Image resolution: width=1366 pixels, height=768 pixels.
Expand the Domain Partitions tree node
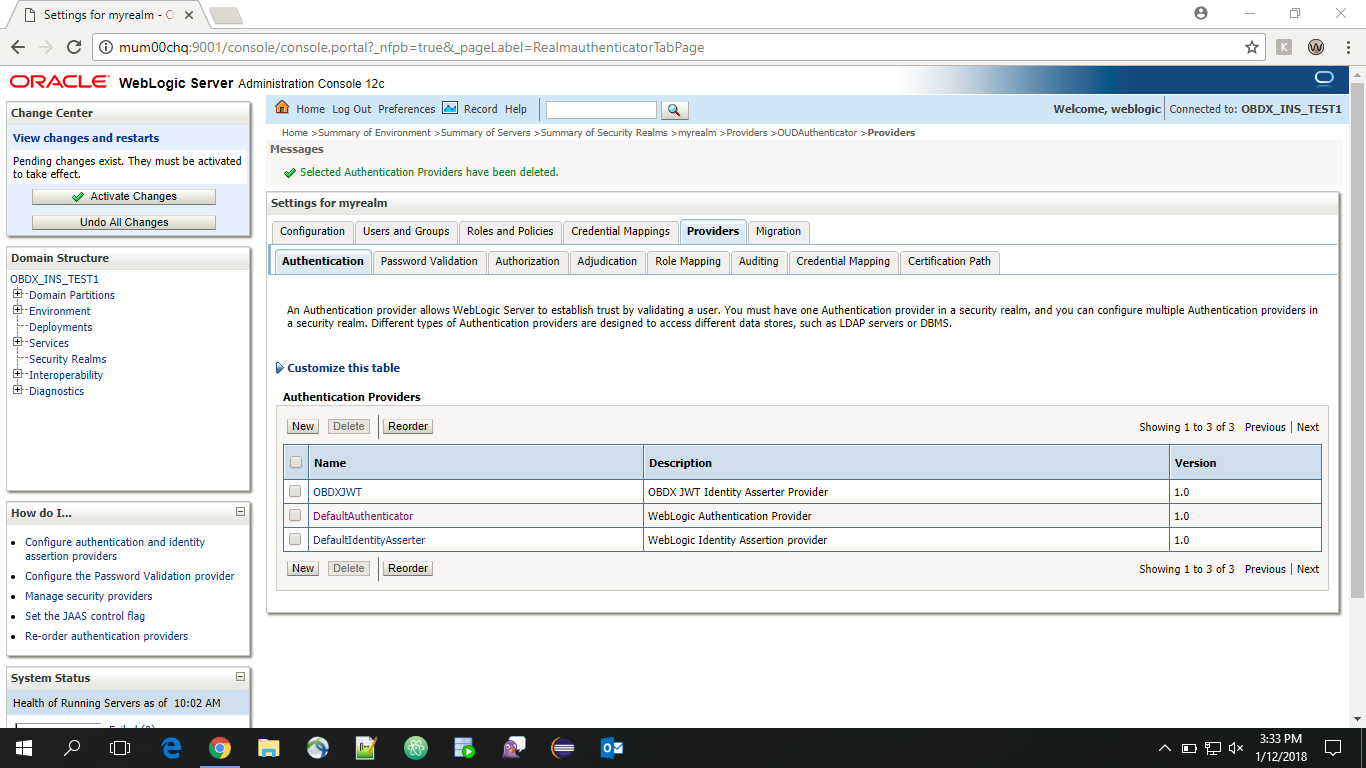click(x=18, y=294)
